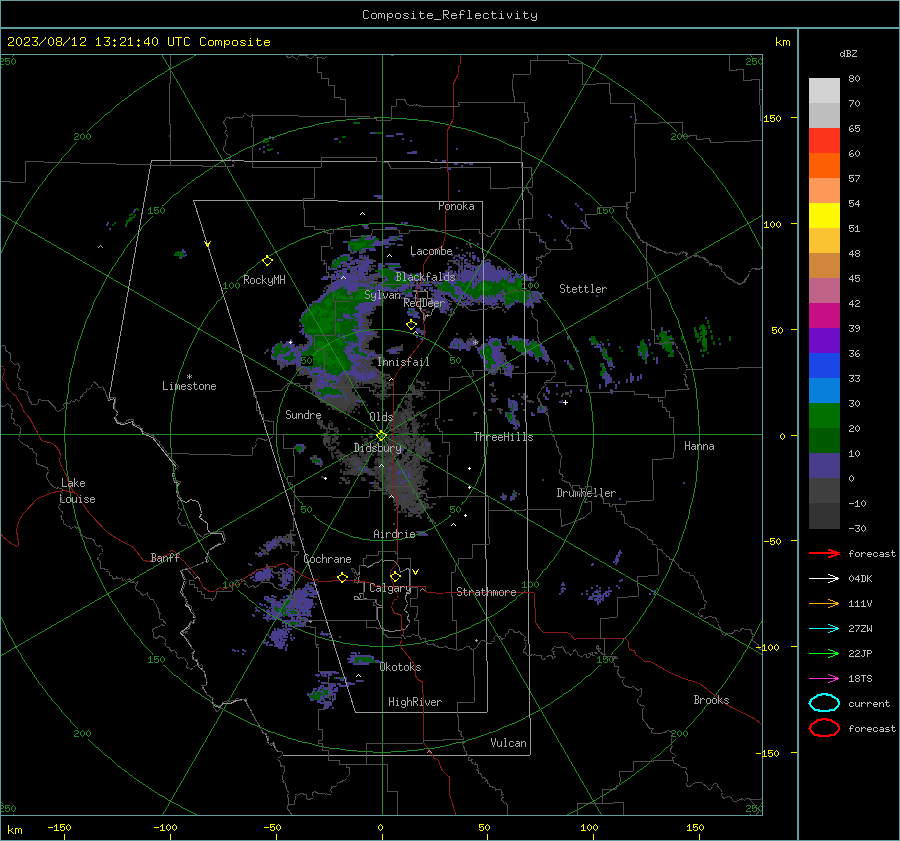Click the HighRiver town label
Image resolution: width=900 pixels, height=841 pixels.
click(x=415, y=702)
